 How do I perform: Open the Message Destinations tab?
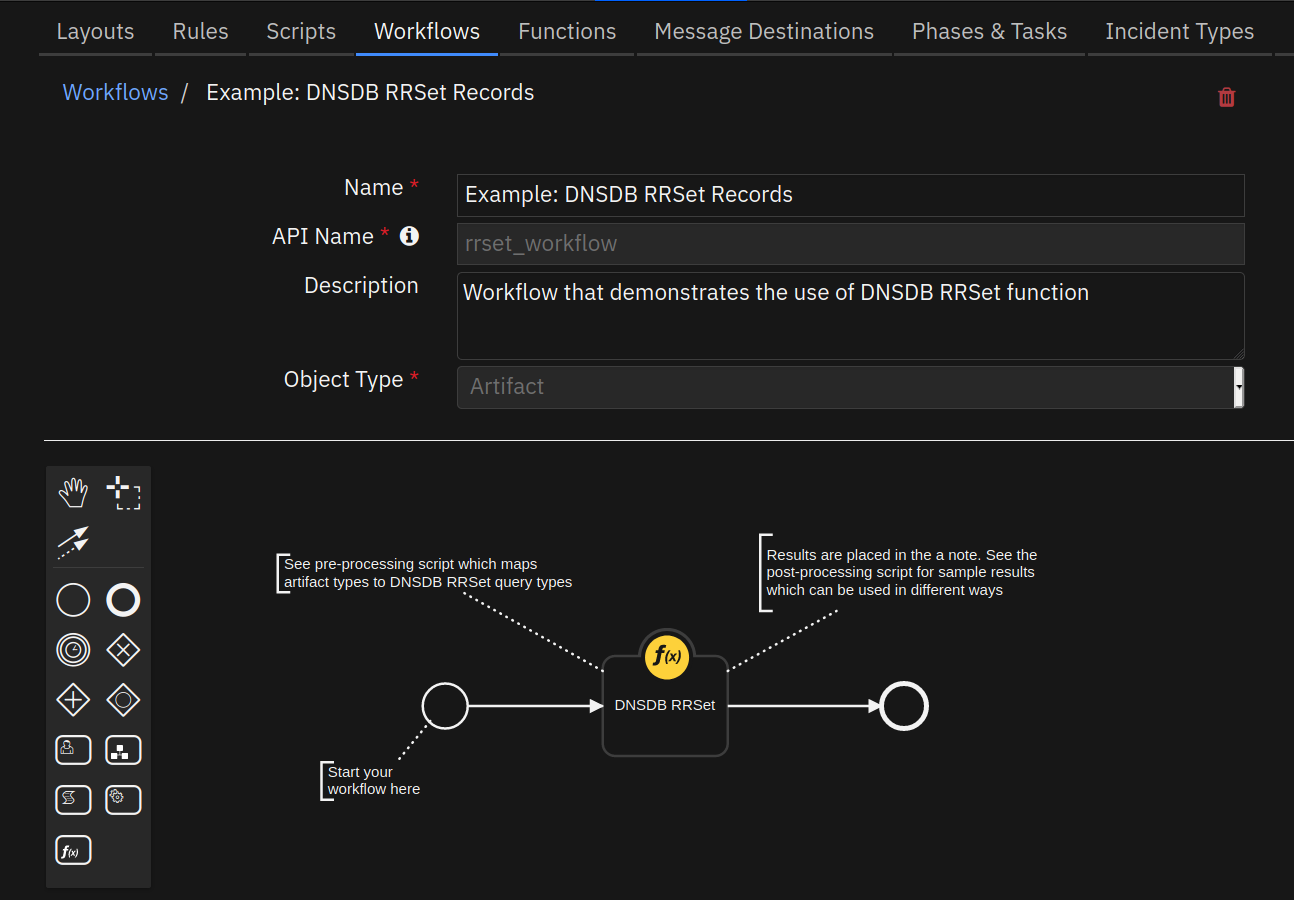click(764, 31)
